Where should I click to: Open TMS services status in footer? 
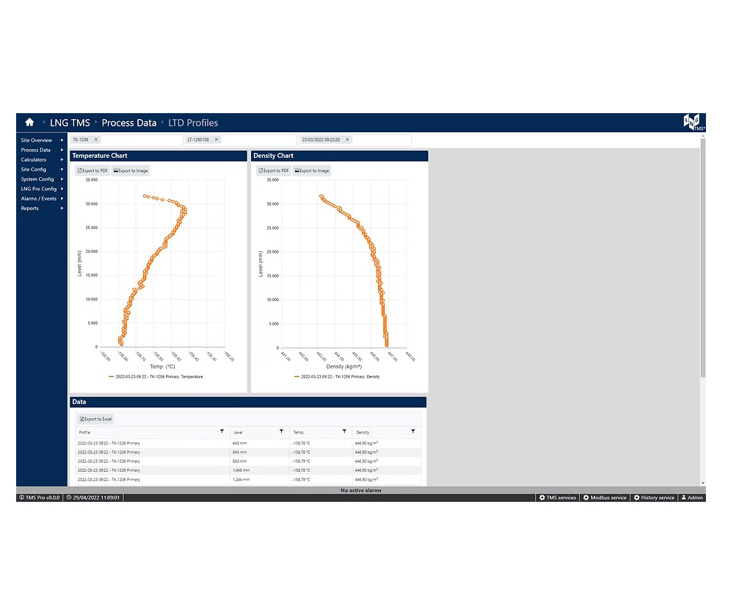pyautogui.click(x=557, y=497)
